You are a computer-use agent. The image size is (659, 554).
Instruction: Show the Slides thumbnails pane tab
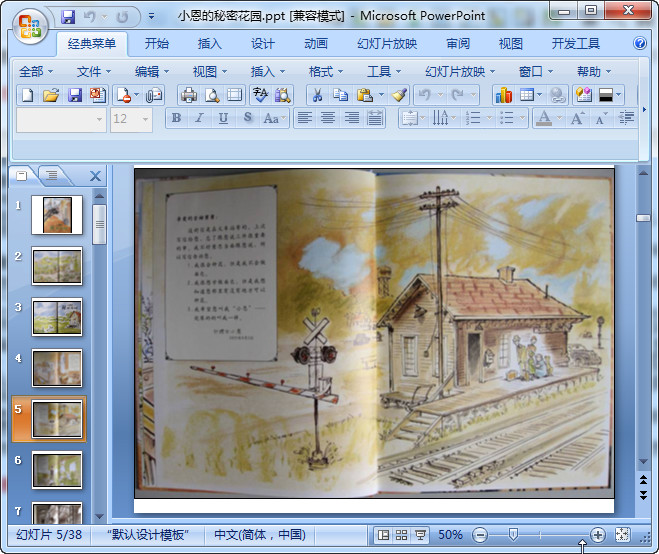pyautogui.click(x=22, y=175)
